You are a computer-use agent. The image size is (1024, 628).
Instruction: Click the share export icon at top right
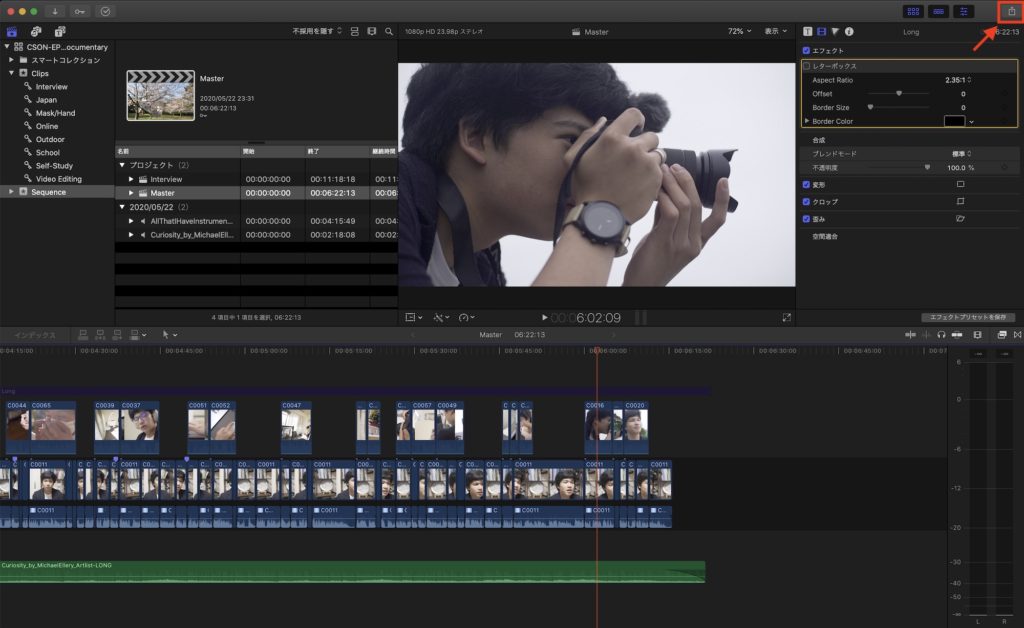(1012, 11)
